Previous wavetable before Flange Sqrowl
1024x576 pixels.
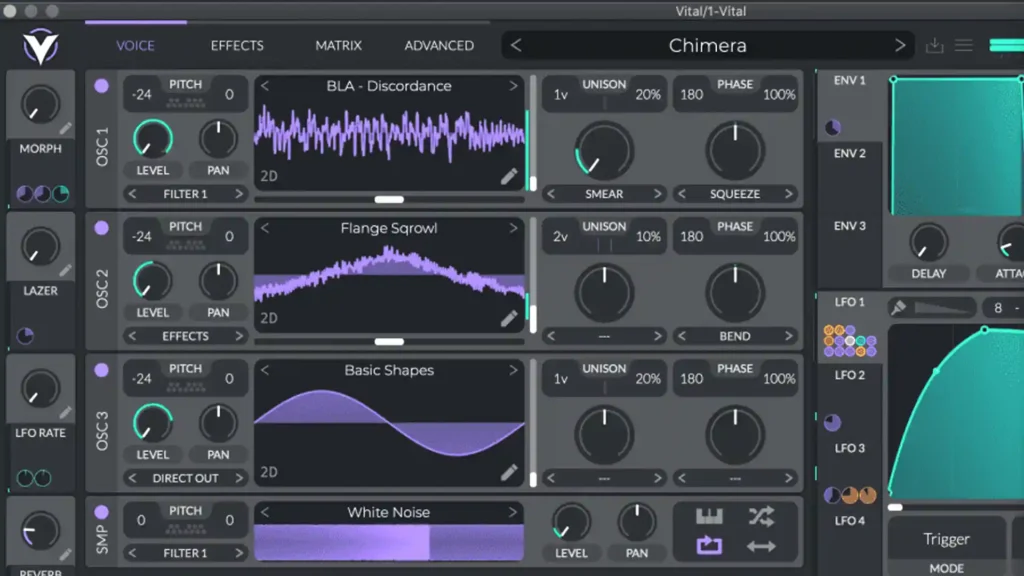tap(264, 228)
